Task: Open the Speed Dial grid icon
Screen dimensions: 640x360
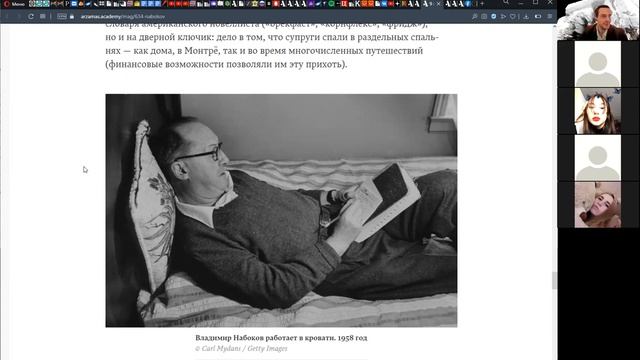Action: click(x=43, y=16)
